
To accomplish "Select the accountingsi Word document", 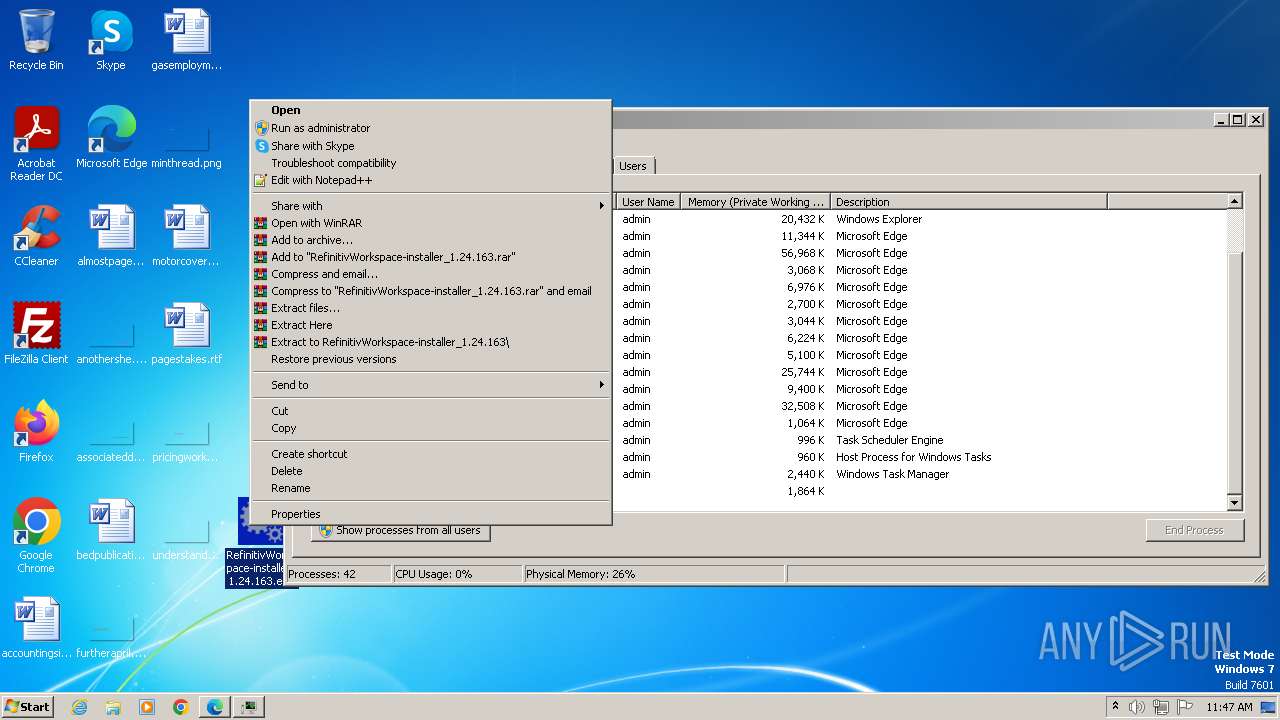I will tap(36, 628).
